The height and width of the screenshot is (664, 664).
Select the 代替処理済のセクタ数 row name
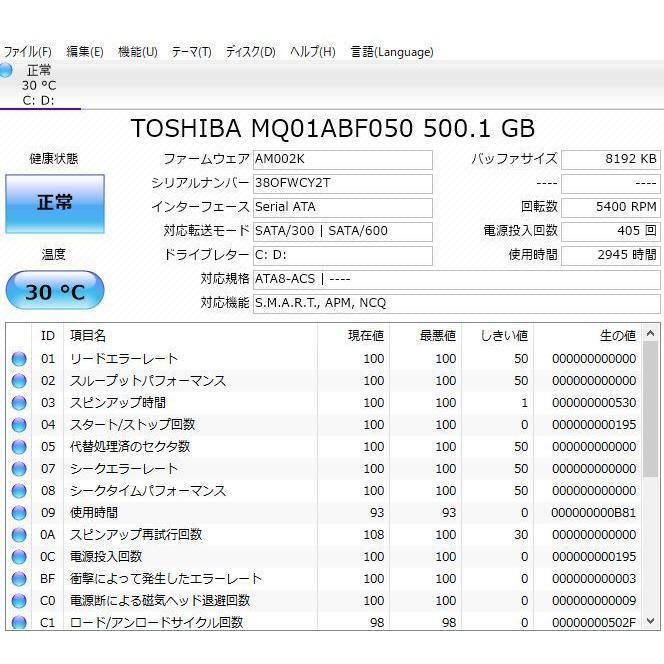click(x=130, y=447)
